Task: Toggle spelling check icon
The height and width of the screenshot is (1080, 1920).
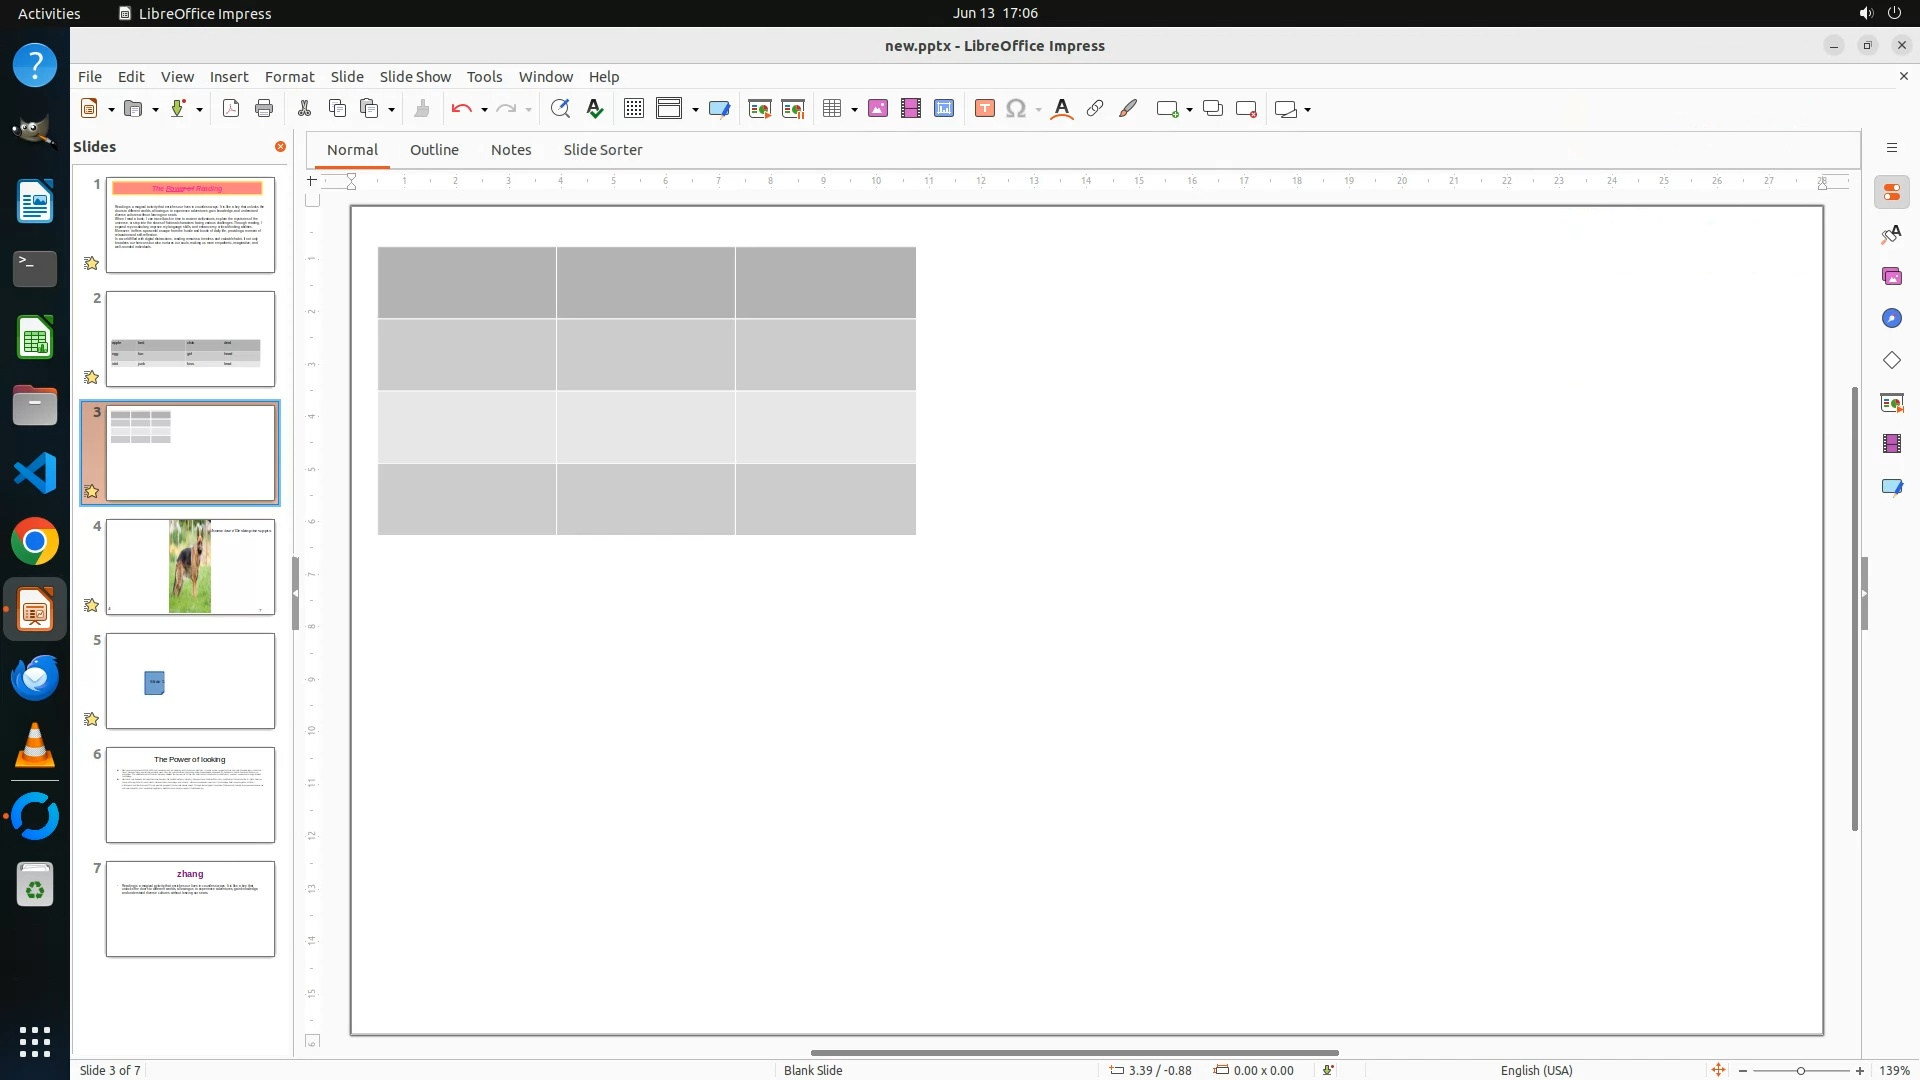Action: 595,109
